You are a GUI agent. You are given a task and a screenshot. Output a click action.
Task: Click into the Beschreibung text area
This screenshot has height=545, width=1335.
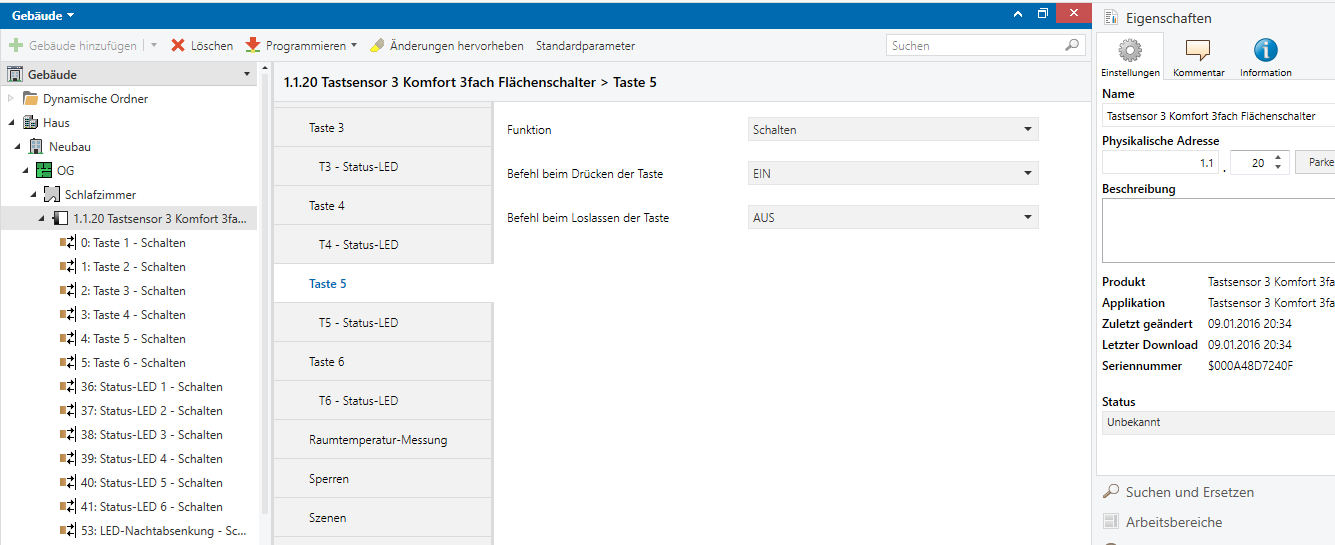pos(1216,230)
